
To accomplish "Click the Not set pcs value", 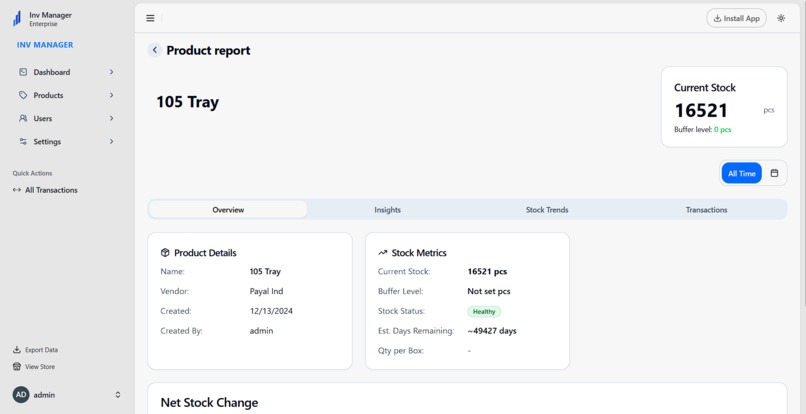I will 489,291.
